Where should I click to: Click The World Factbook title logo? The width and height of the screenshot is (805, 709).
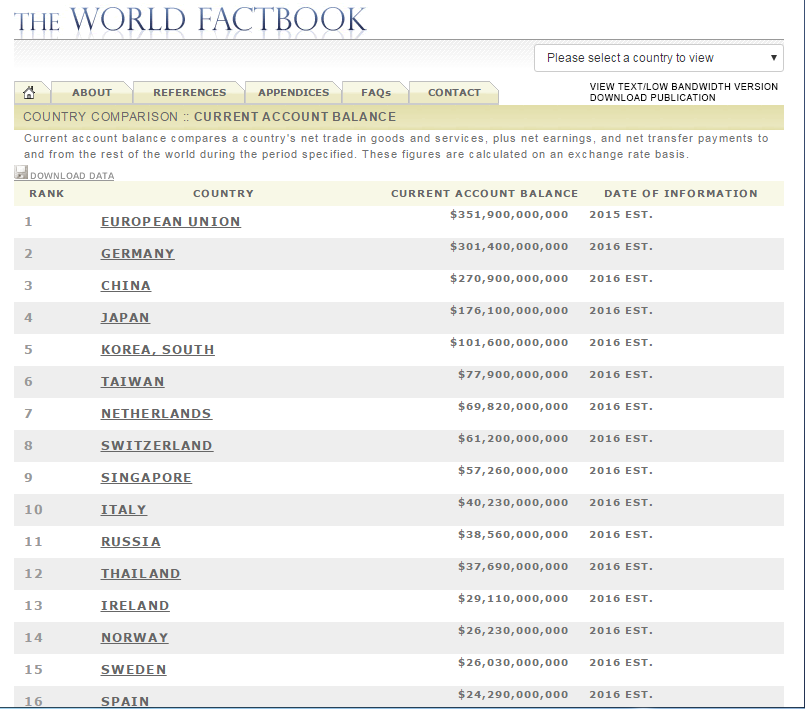(190, 20)
